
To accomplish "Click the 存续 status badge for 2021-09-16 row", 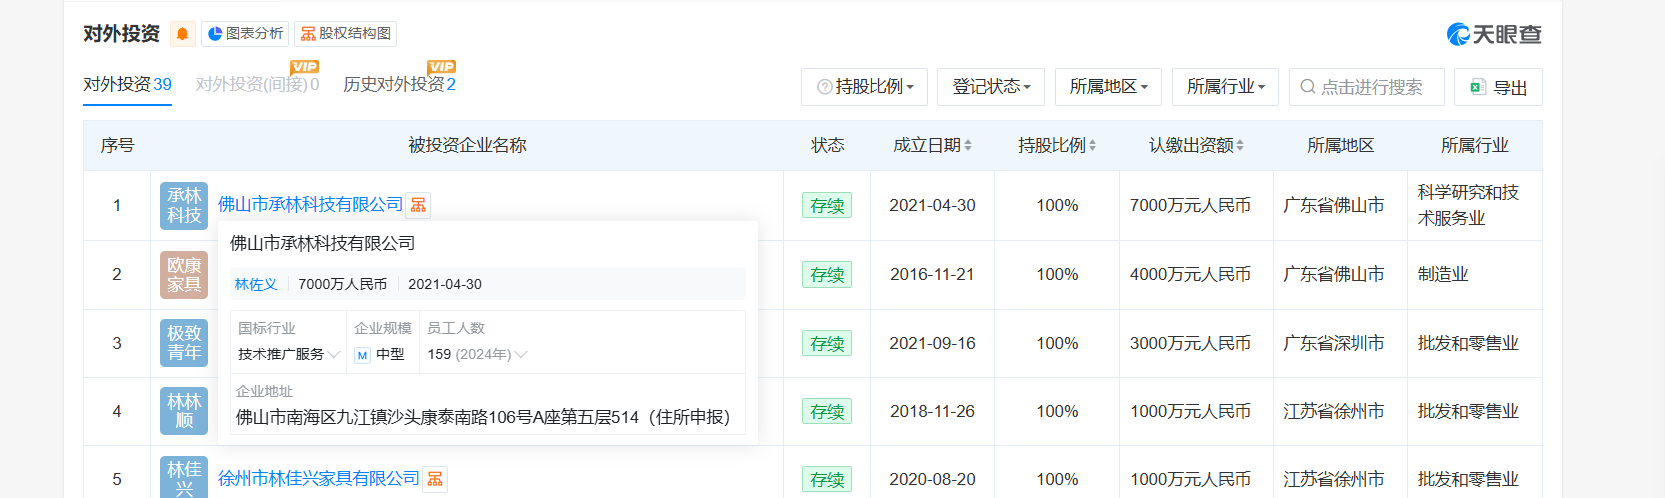I will (827, 343).
